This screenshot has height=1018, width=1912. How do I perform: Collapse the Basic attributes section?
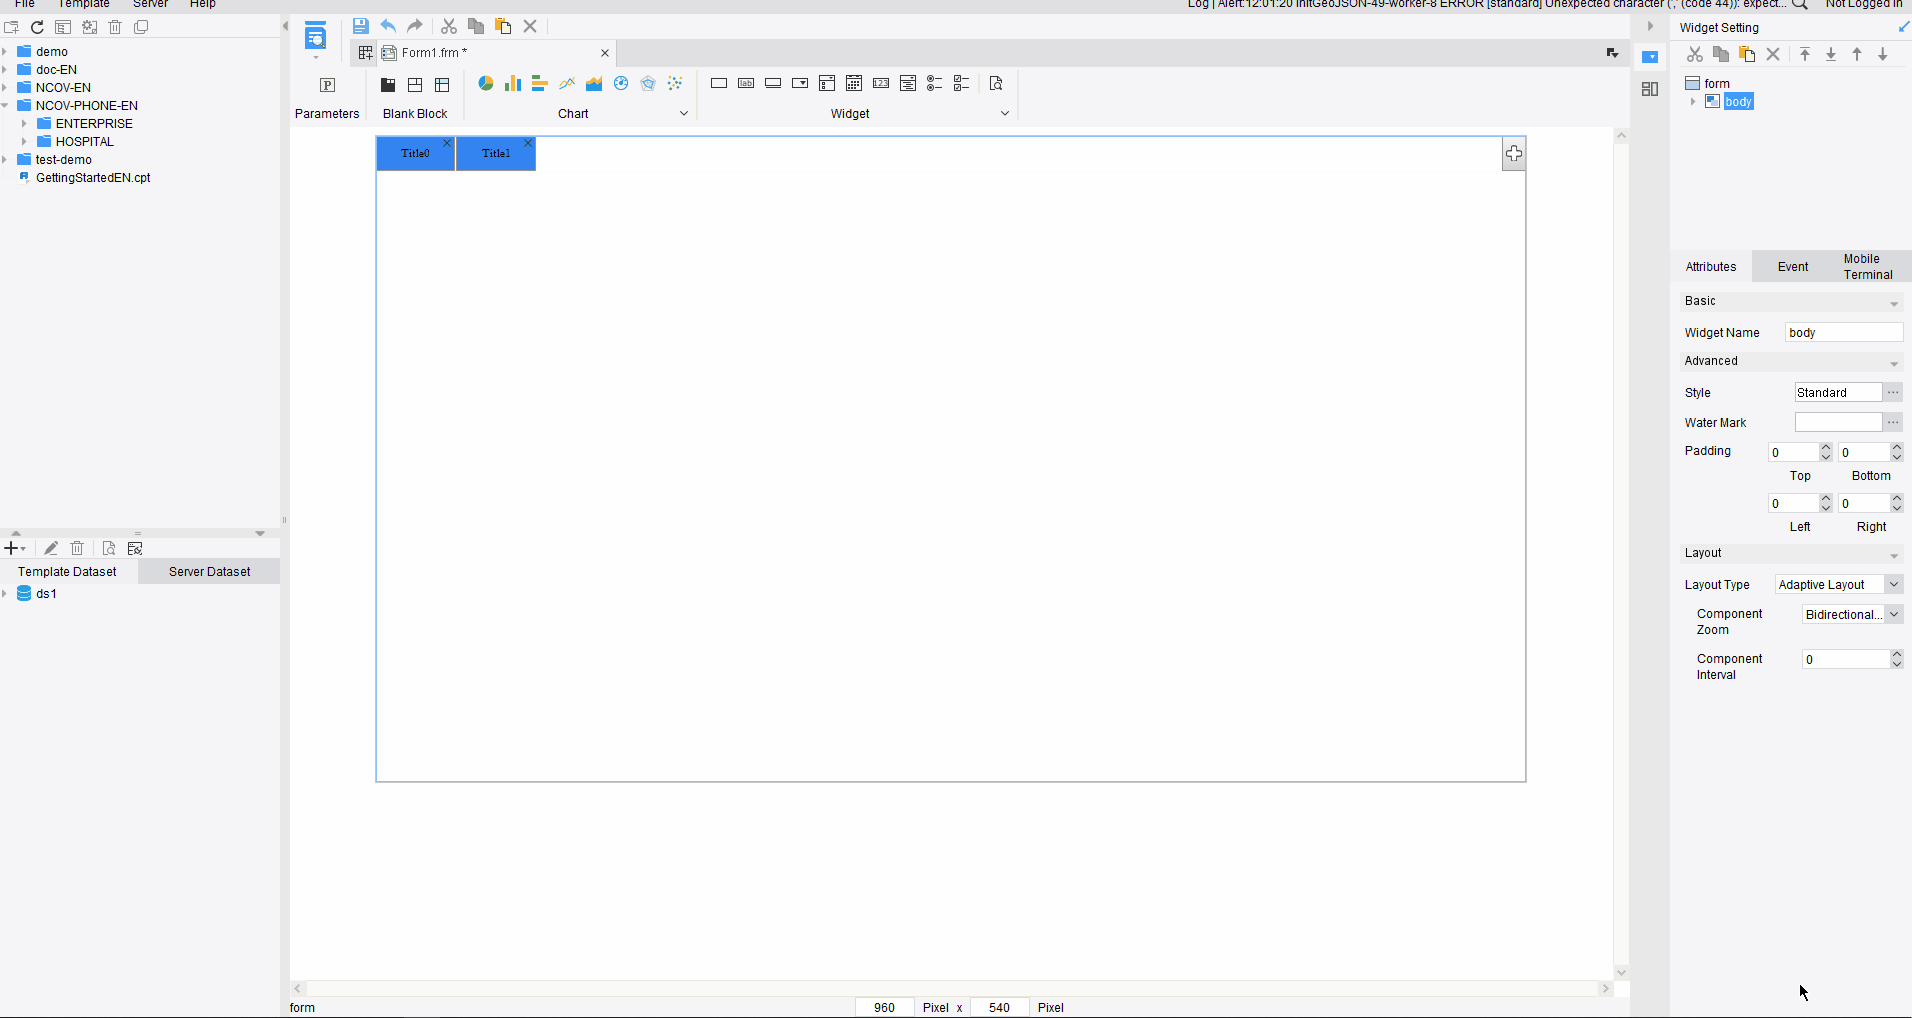1894,303
